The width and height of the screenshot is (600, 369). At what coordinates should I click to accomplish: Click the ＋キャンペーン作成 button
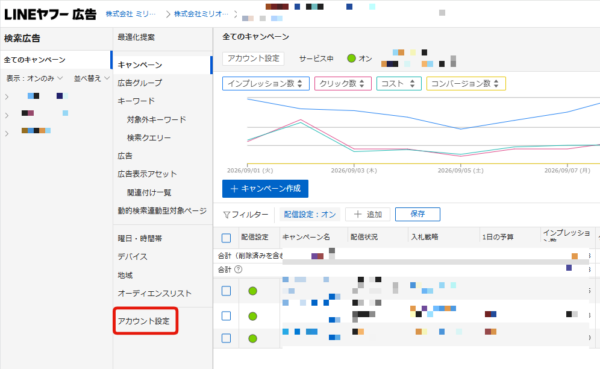(265, 189)
